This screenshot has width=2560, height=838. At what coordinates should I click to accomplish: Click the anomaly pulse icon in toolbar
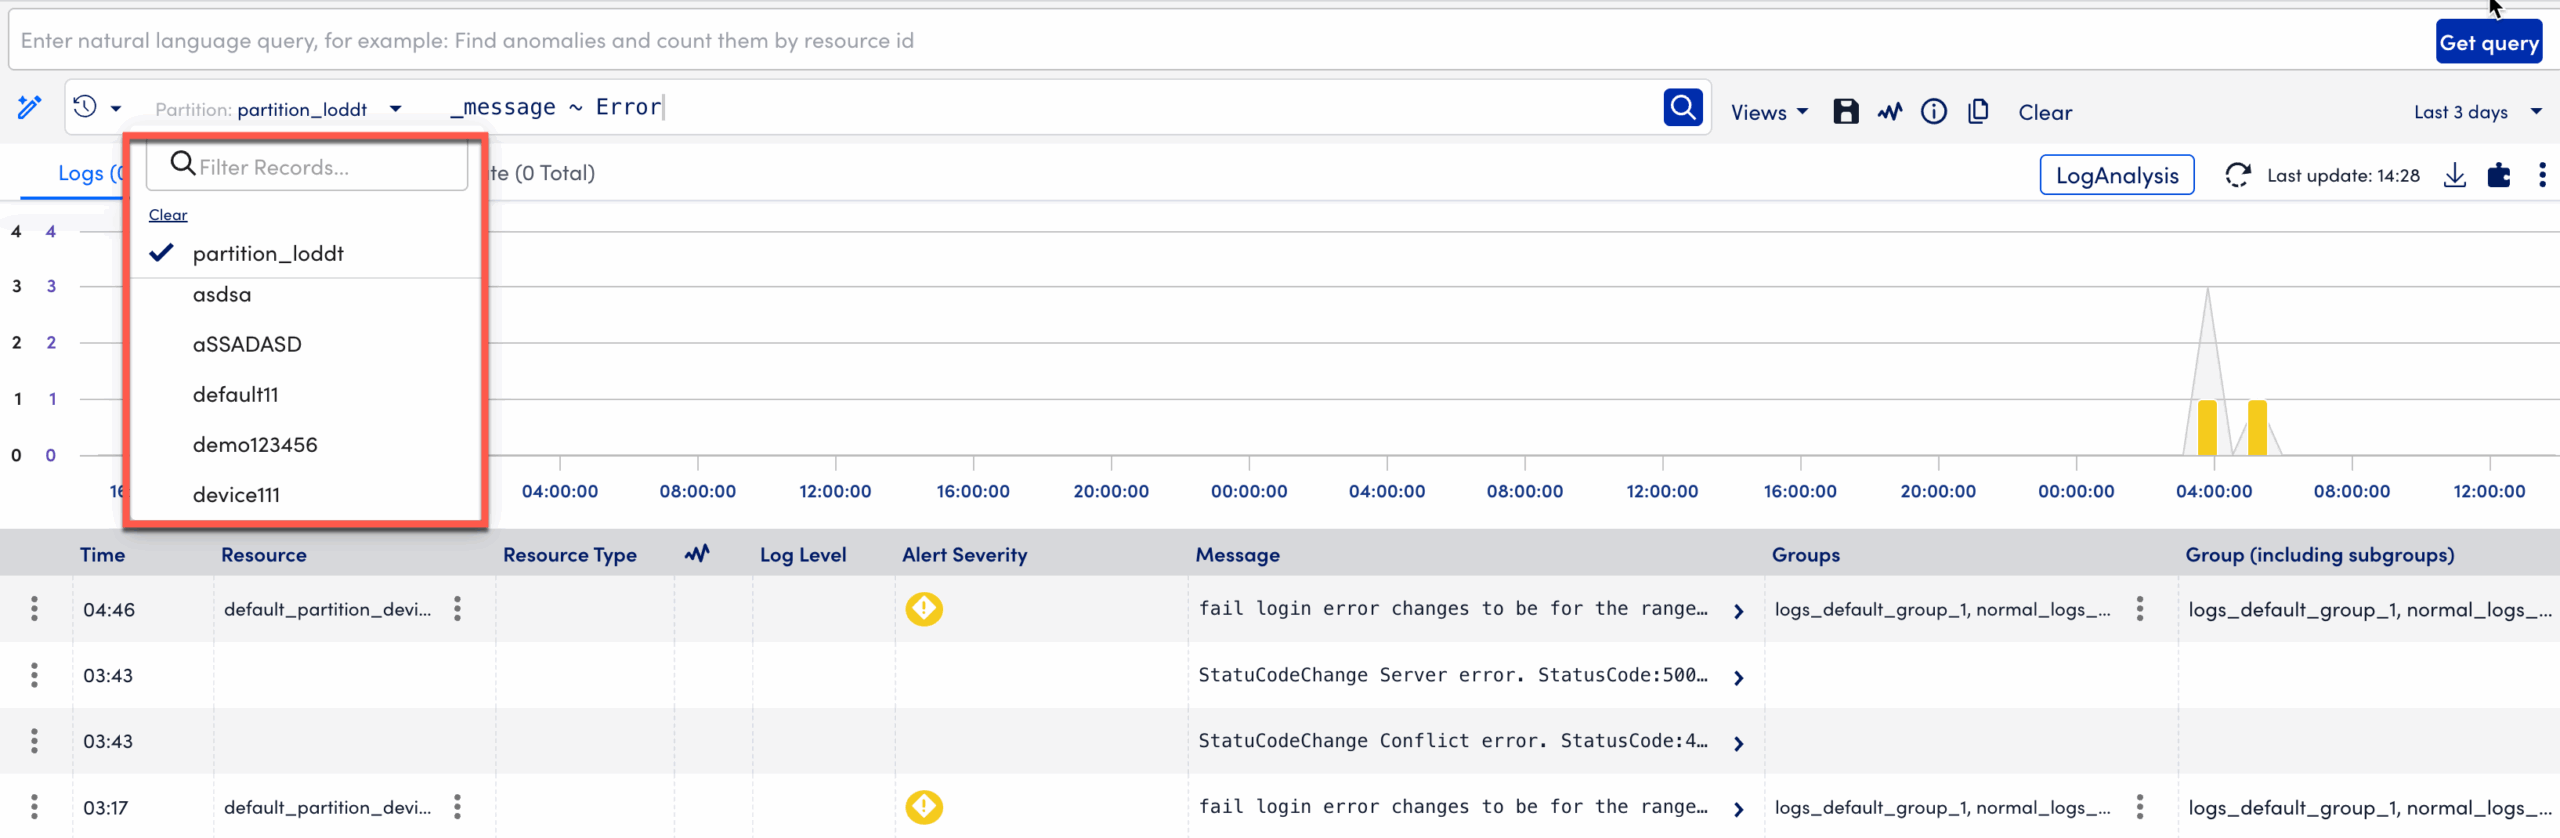click(x=1890, y=112)
